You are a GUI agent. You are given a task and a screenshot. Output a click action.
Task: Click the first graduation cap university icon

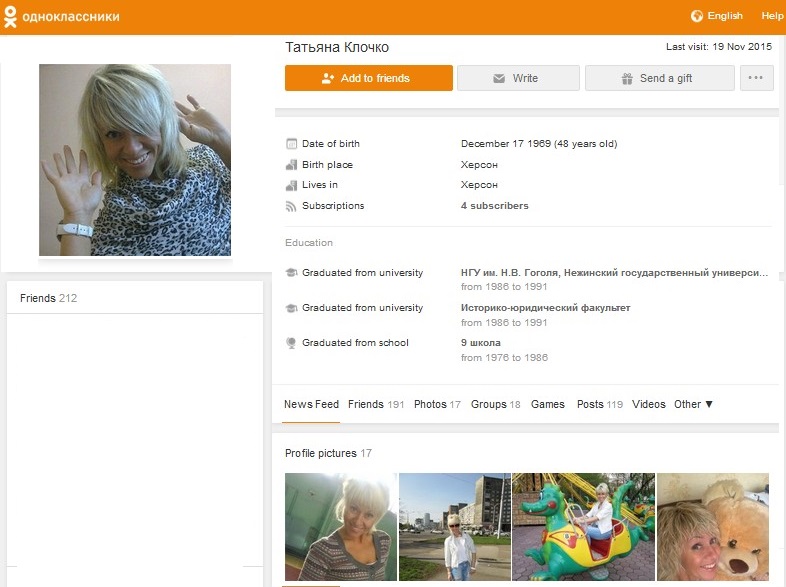click(x=291, y=273)
